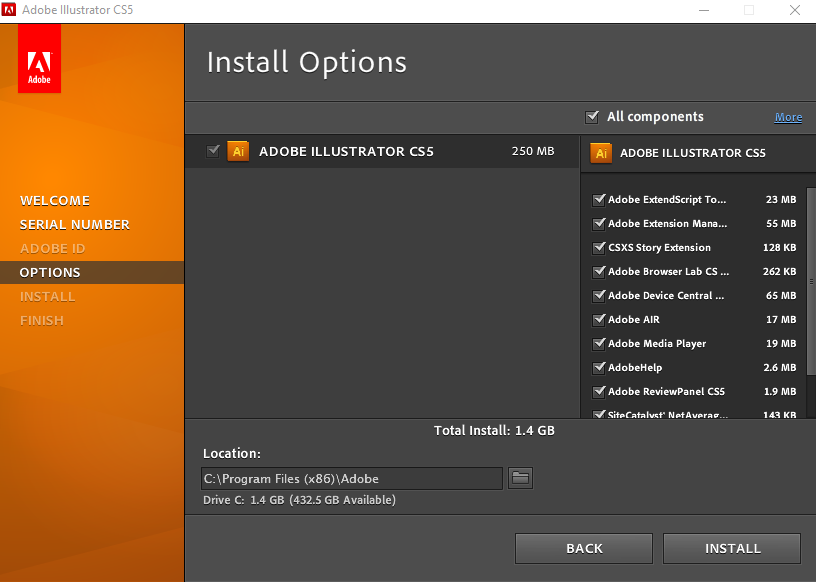Viewport: 816px width, 582px height.
Task: Click the components list scrollbar
Action: coord(811,281)
